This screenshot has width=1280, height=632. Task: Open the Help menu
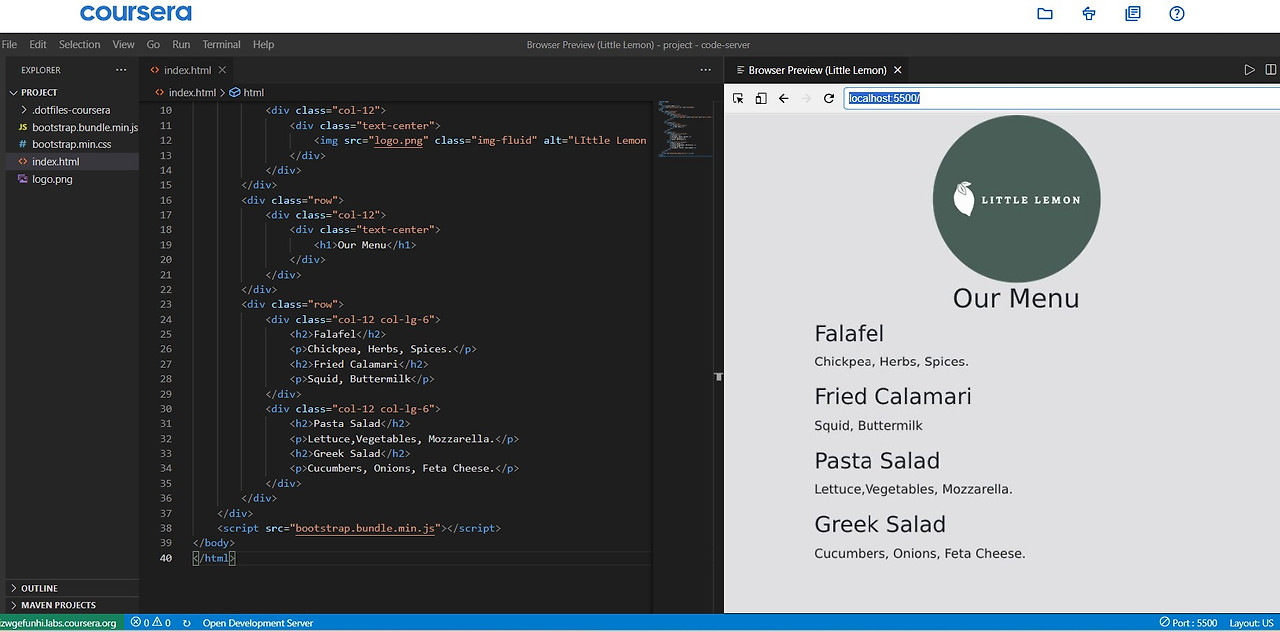pyautogui.click(x=263, y=44)
